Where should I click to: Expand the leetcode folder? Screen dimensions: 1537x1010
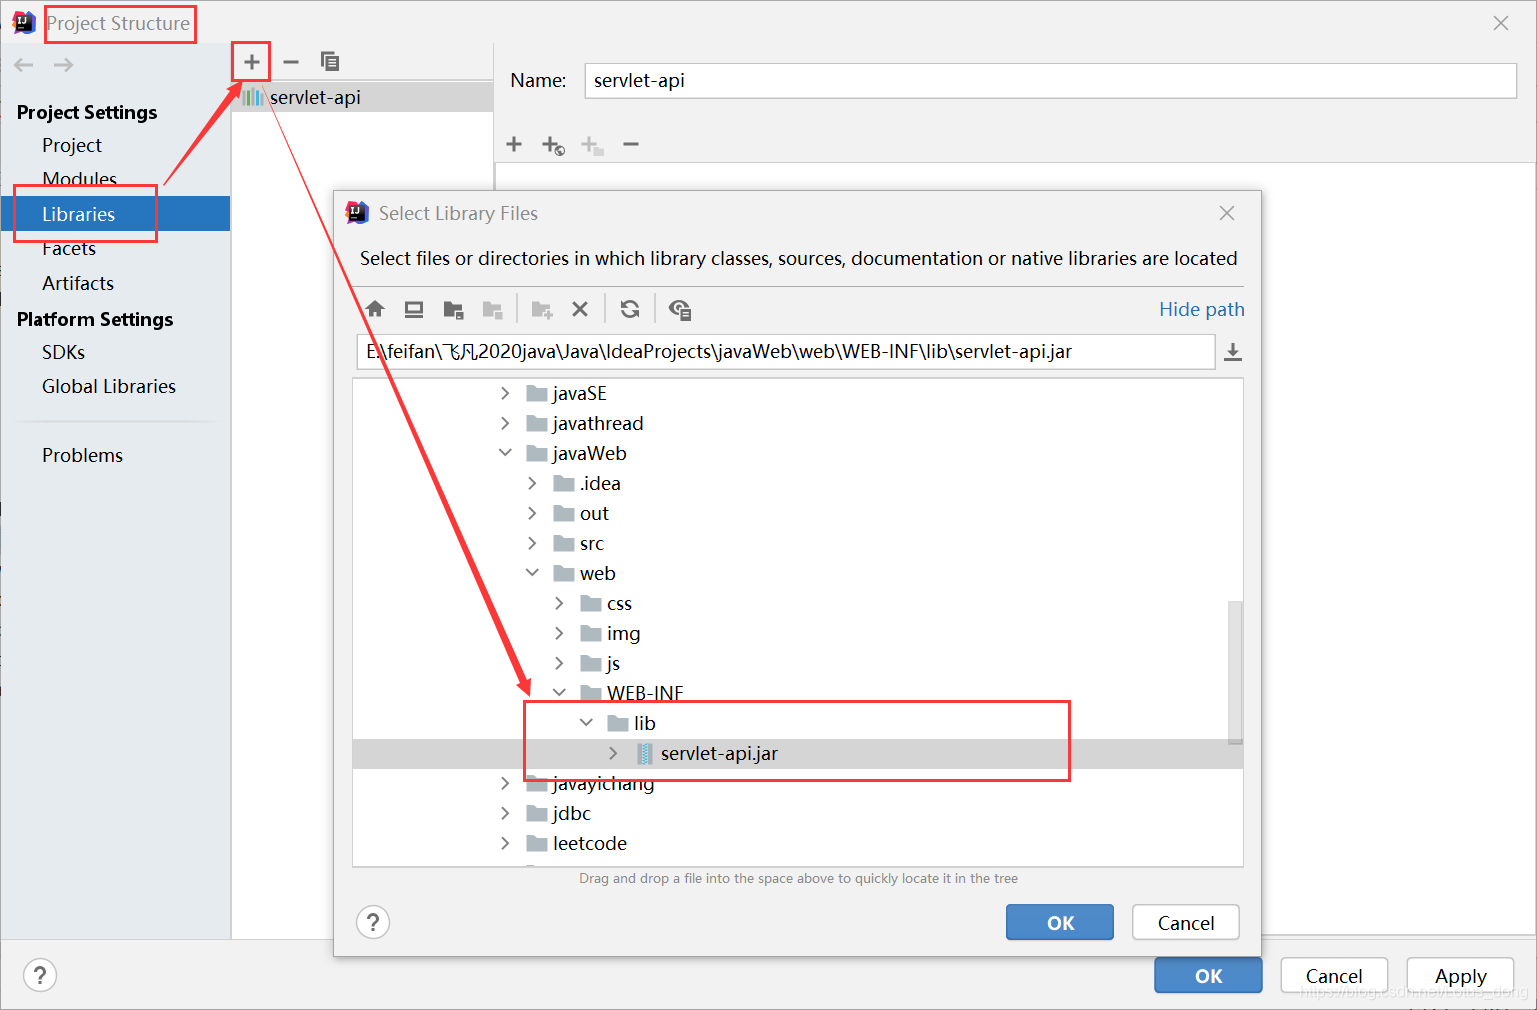pos(505,843)
